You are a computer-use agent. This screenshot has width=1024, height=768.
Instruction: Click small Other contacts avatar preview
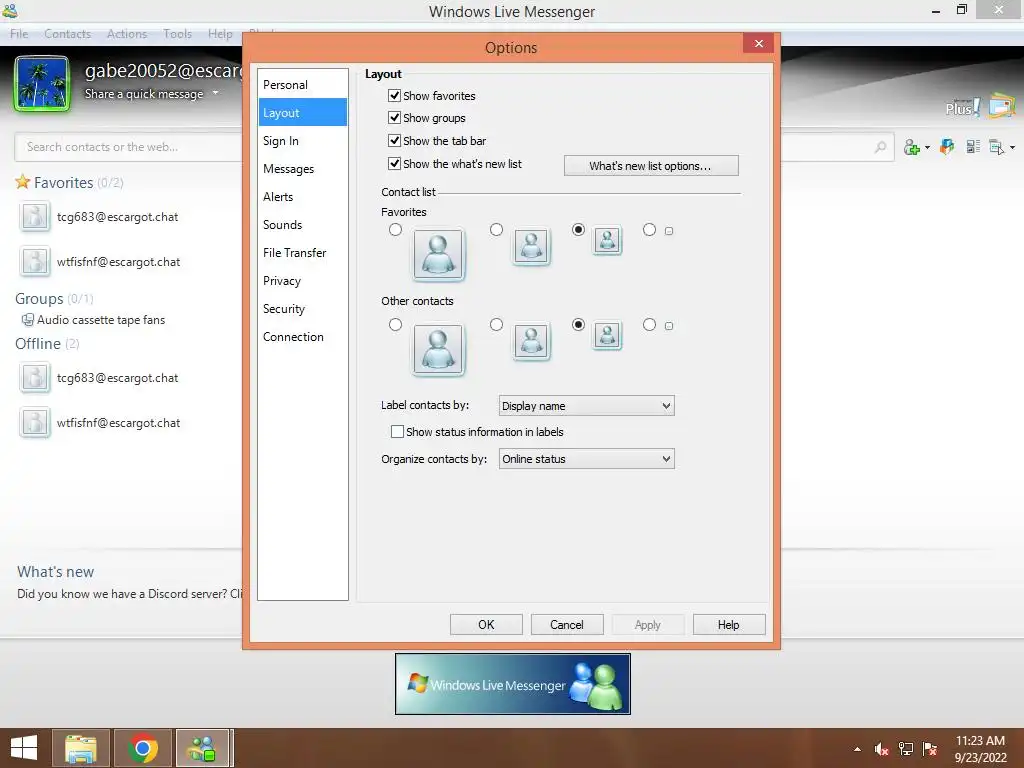coord(607,336)
